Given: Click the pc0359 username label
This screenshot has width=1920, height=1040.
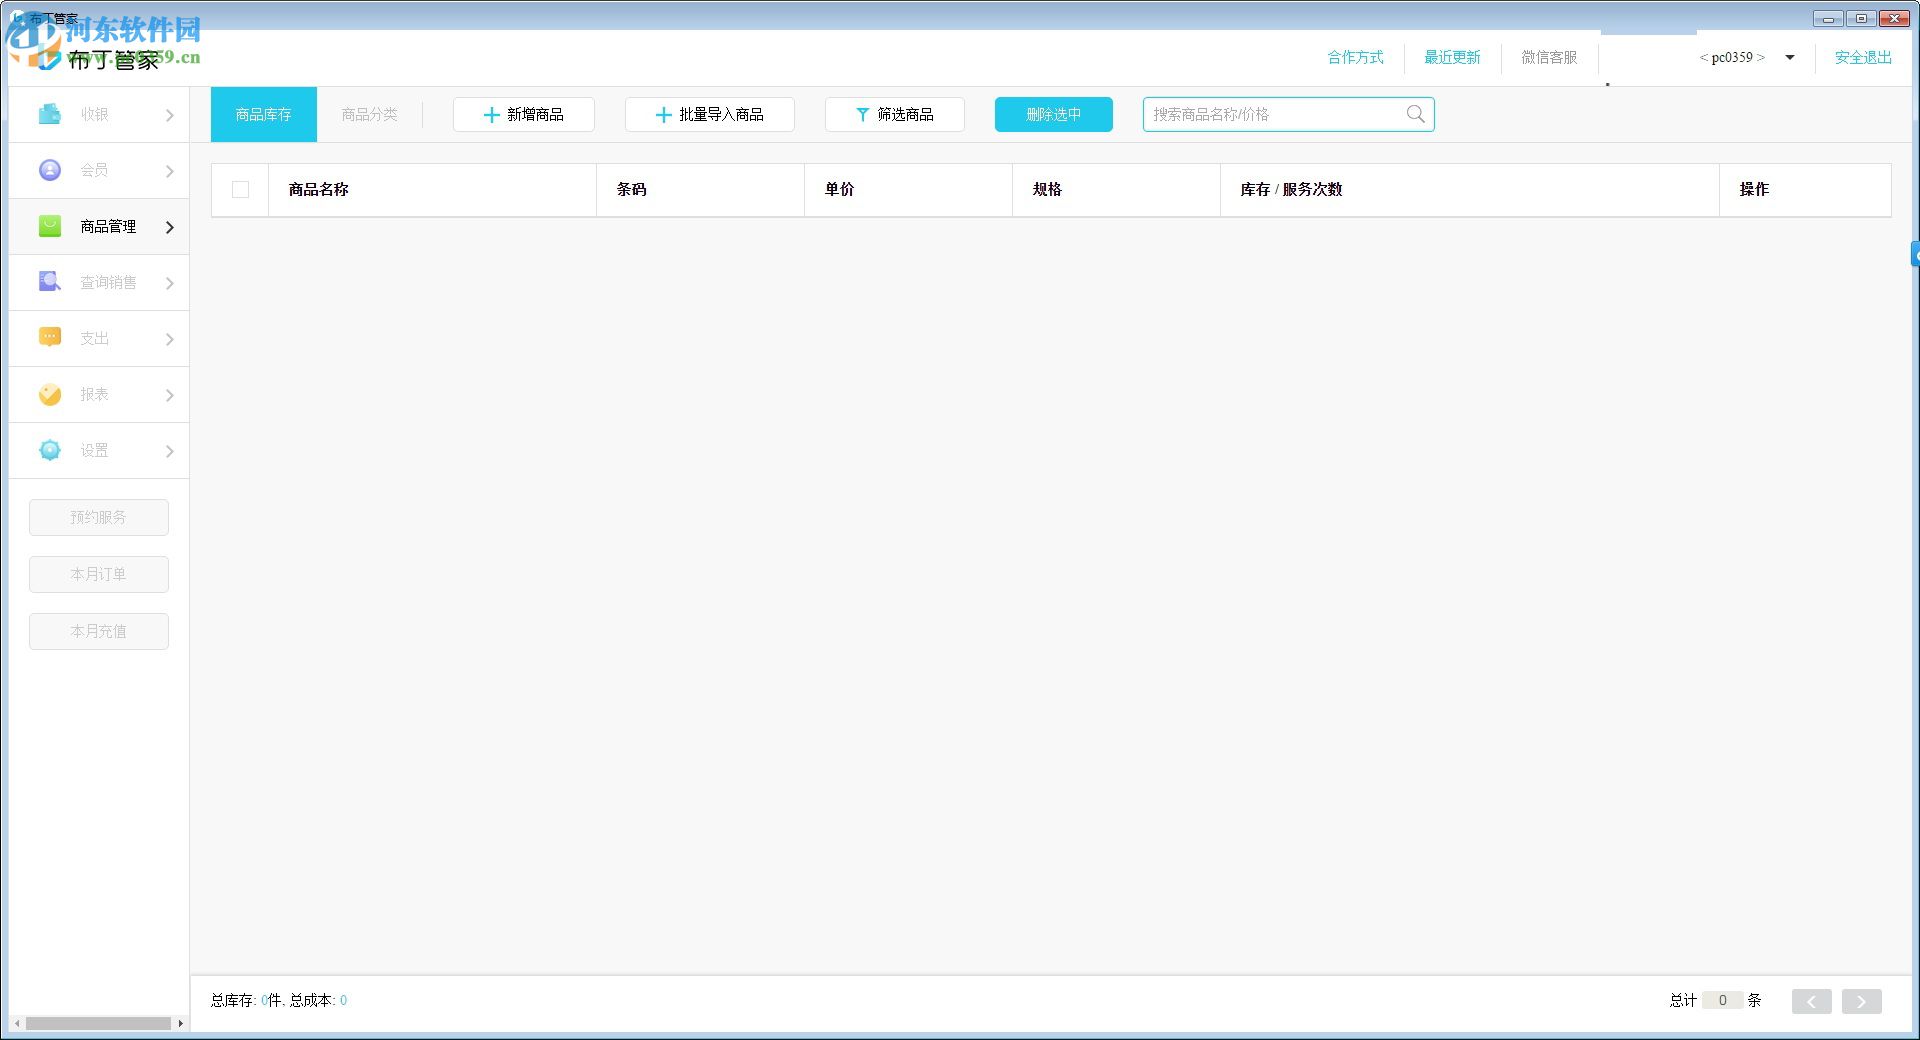Looking at the screenshot, I should click(x=1732, y=57).
